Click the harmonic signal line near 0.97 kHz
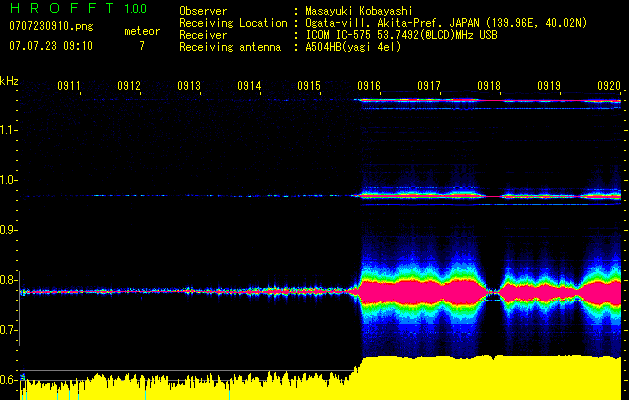629x400 pixels. (x=489, y=196)
